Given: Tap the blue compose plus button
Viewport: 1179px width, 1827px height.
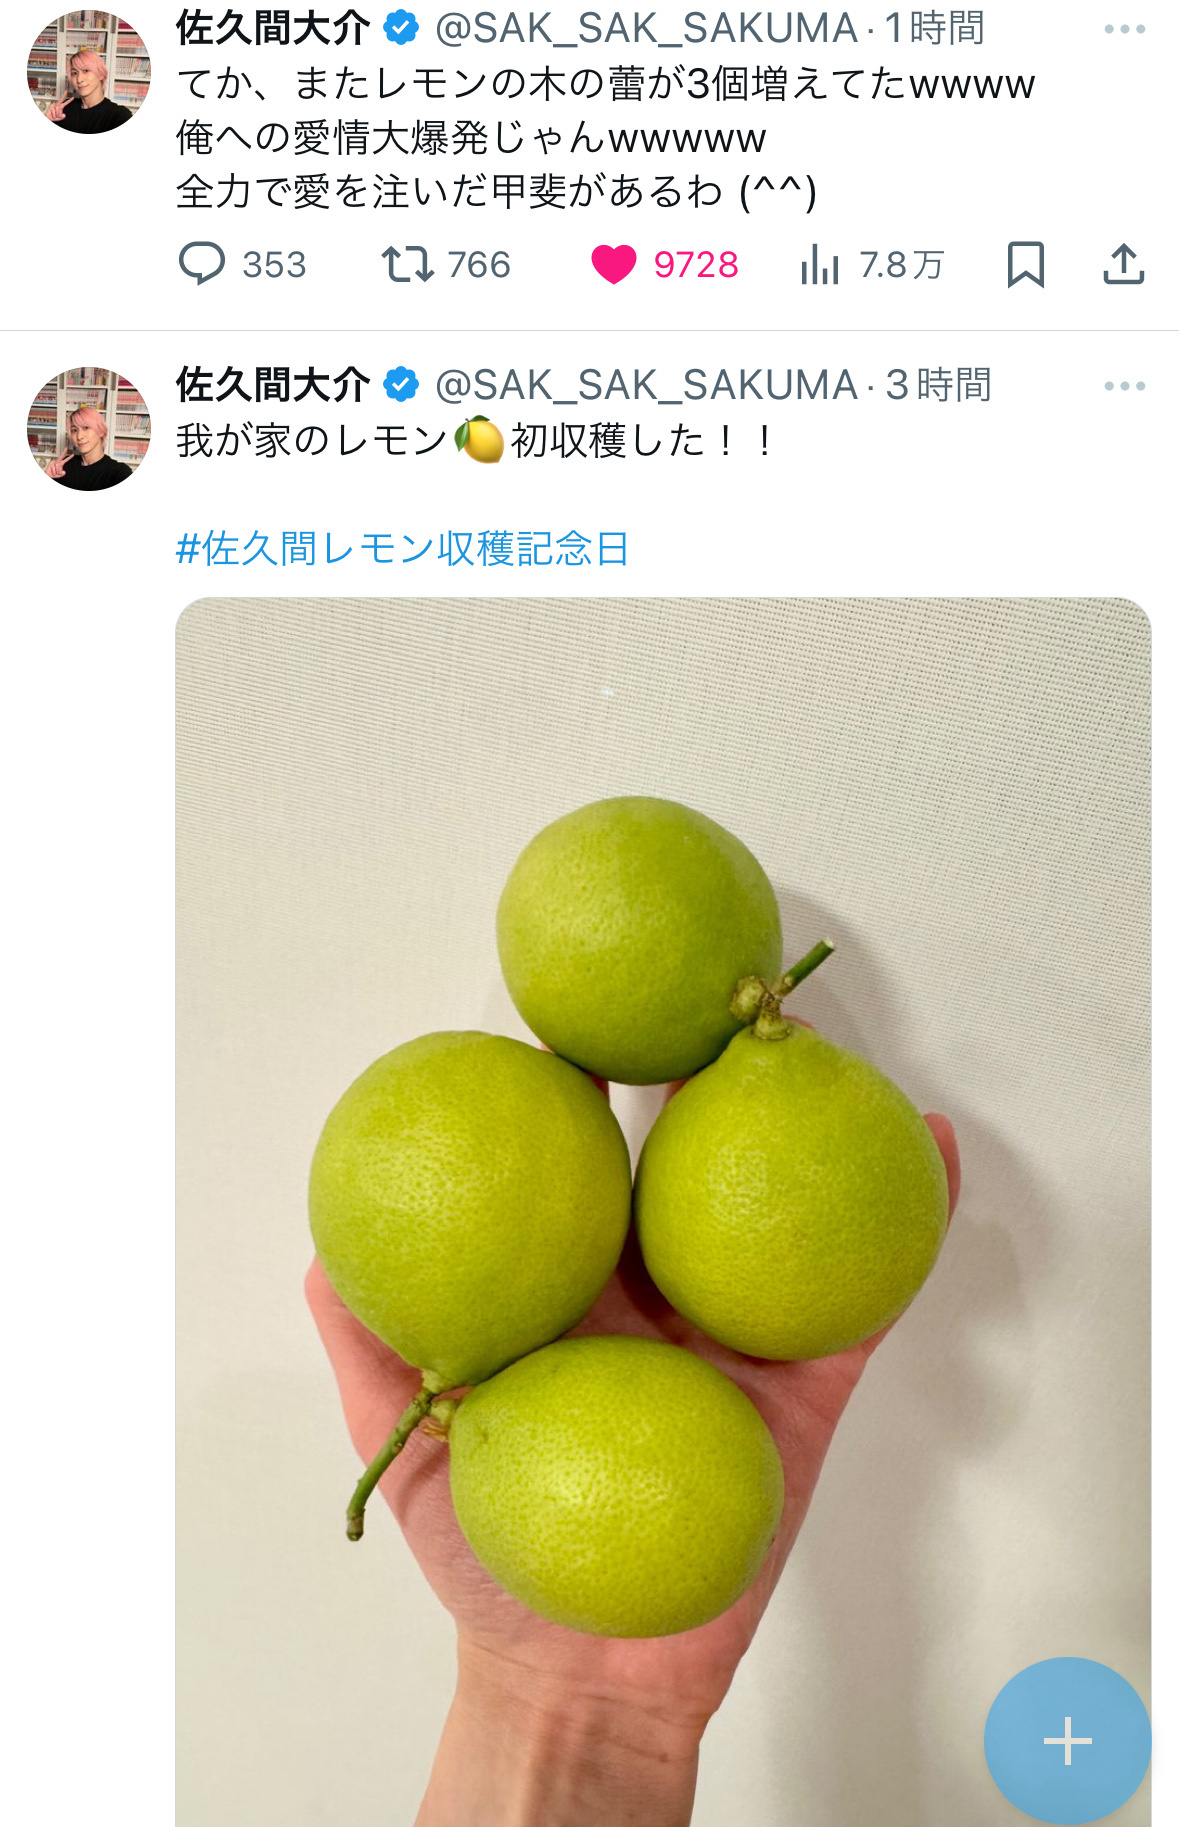Looking at the screenshot, I should point(1068,1741).
